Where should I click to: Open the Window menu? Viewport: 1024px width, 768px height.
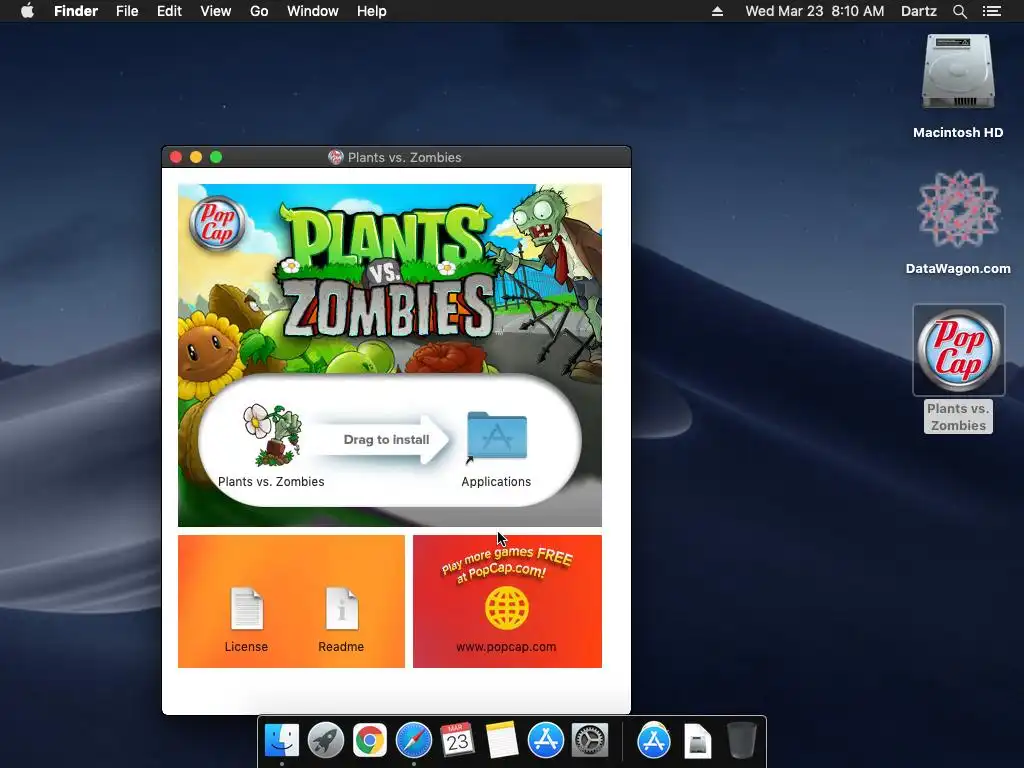point(313,11)
